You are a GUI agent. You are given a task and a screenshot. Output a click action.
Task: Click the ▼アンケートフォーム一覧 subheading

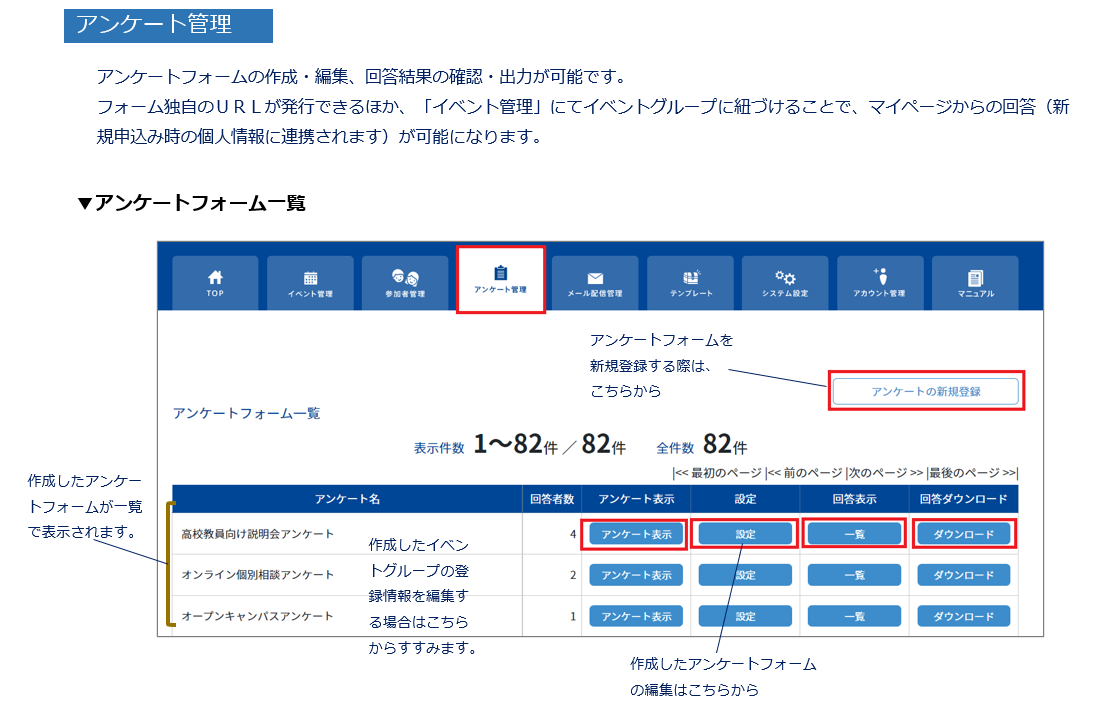coord(191,203)
